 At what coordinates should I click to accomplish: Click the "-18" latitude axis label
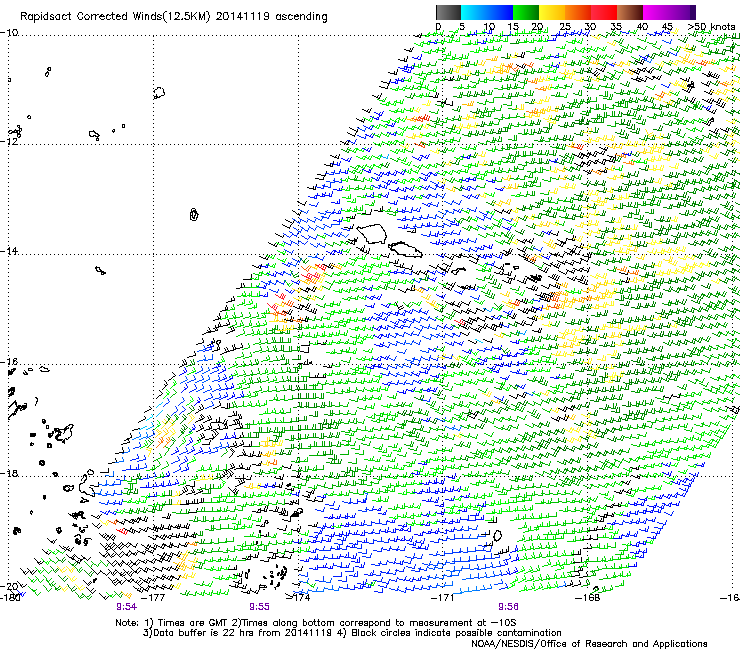pyautogui.click(x=9, y=473)
